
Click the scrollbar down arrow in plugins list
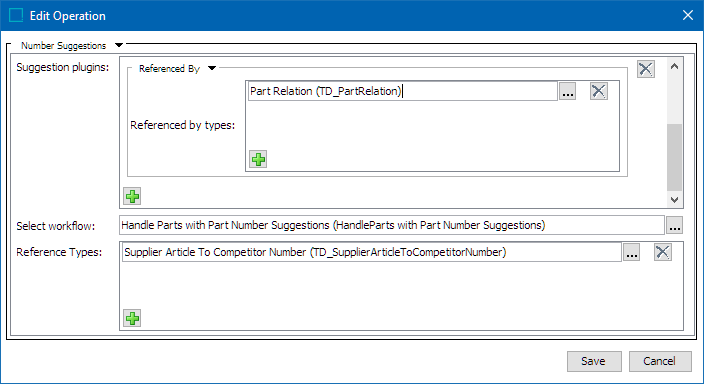click(x=674, y=199)
